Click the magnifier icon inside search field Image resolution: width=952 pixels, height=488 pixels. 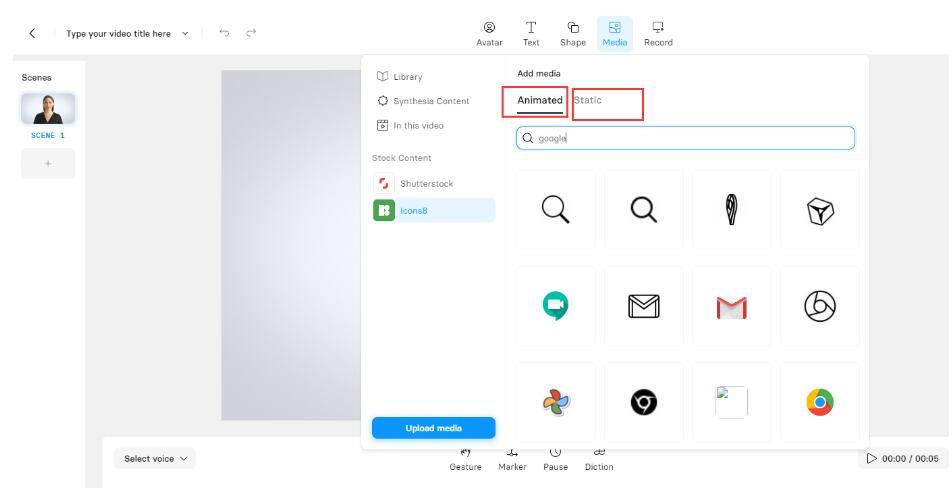(x=528, y=138)
